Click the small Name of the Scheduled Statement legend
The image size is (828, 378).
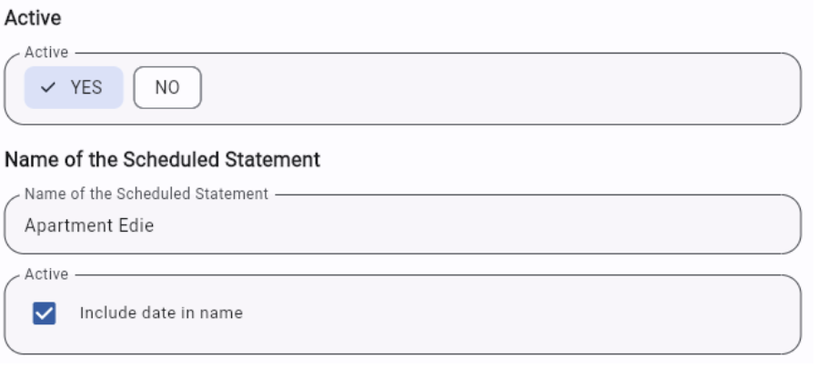[146, 194]
